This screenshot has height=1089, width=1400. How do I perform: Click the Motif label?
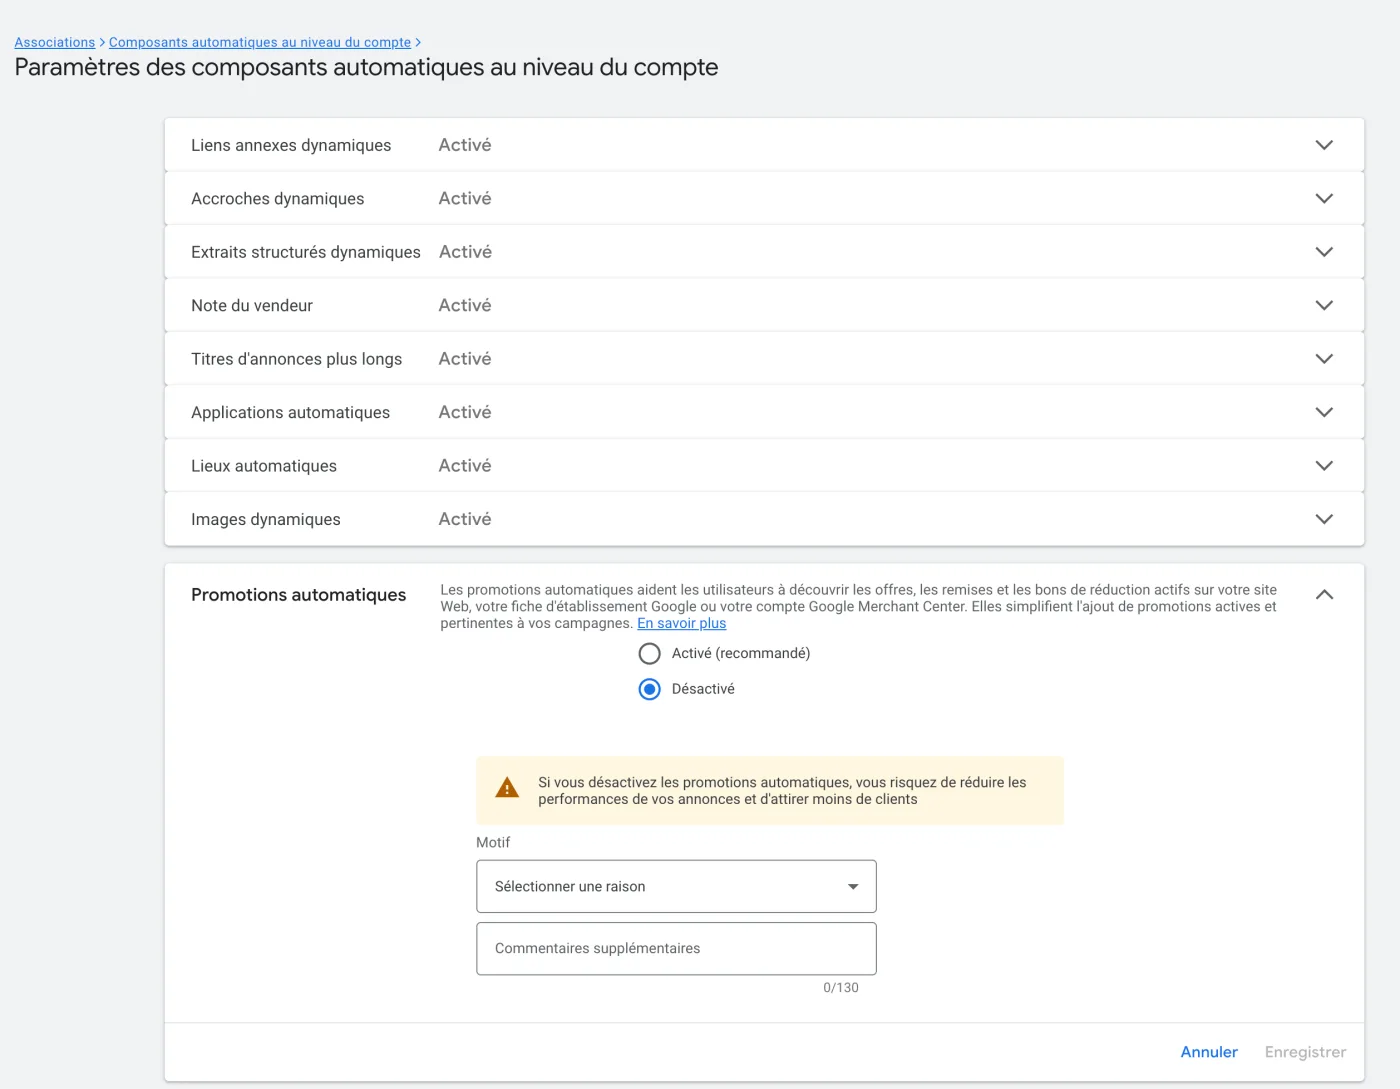(x=493, y=843)
